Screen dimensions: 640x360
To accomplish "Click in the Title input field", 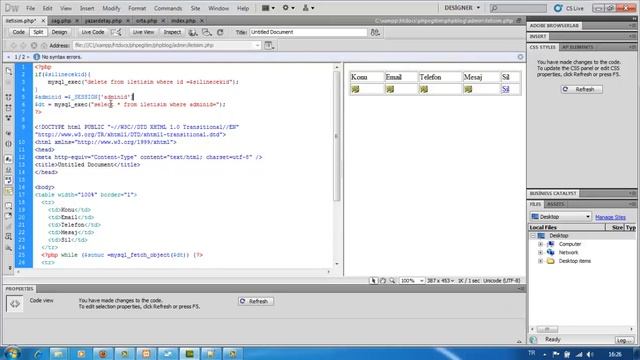I will 308,32.
